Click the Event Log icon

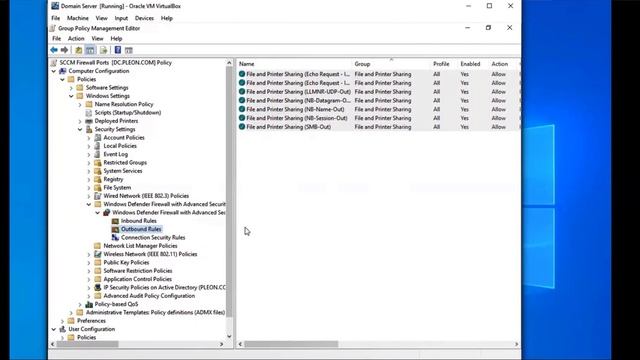tap(98, 154)
